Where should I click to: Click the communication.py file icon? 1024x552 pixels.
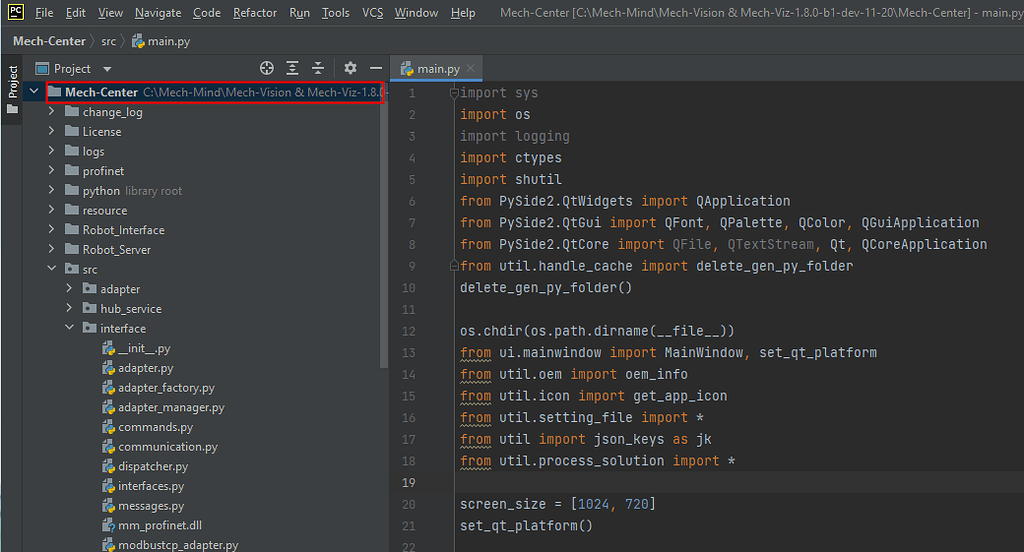point(108,446)
